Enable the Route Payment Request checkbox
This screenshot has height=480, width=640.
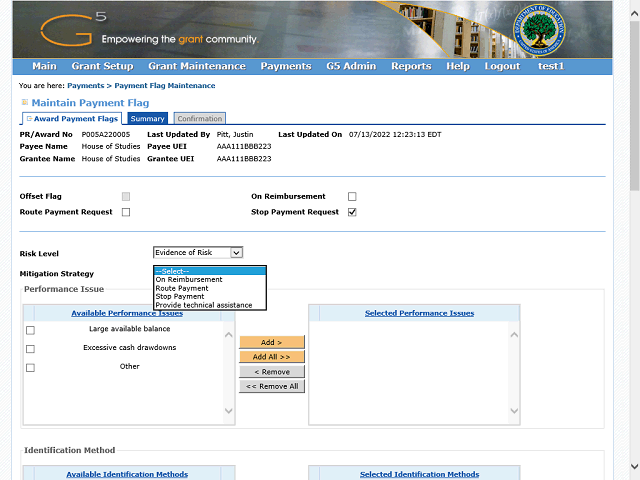click(x=126, y=212)
